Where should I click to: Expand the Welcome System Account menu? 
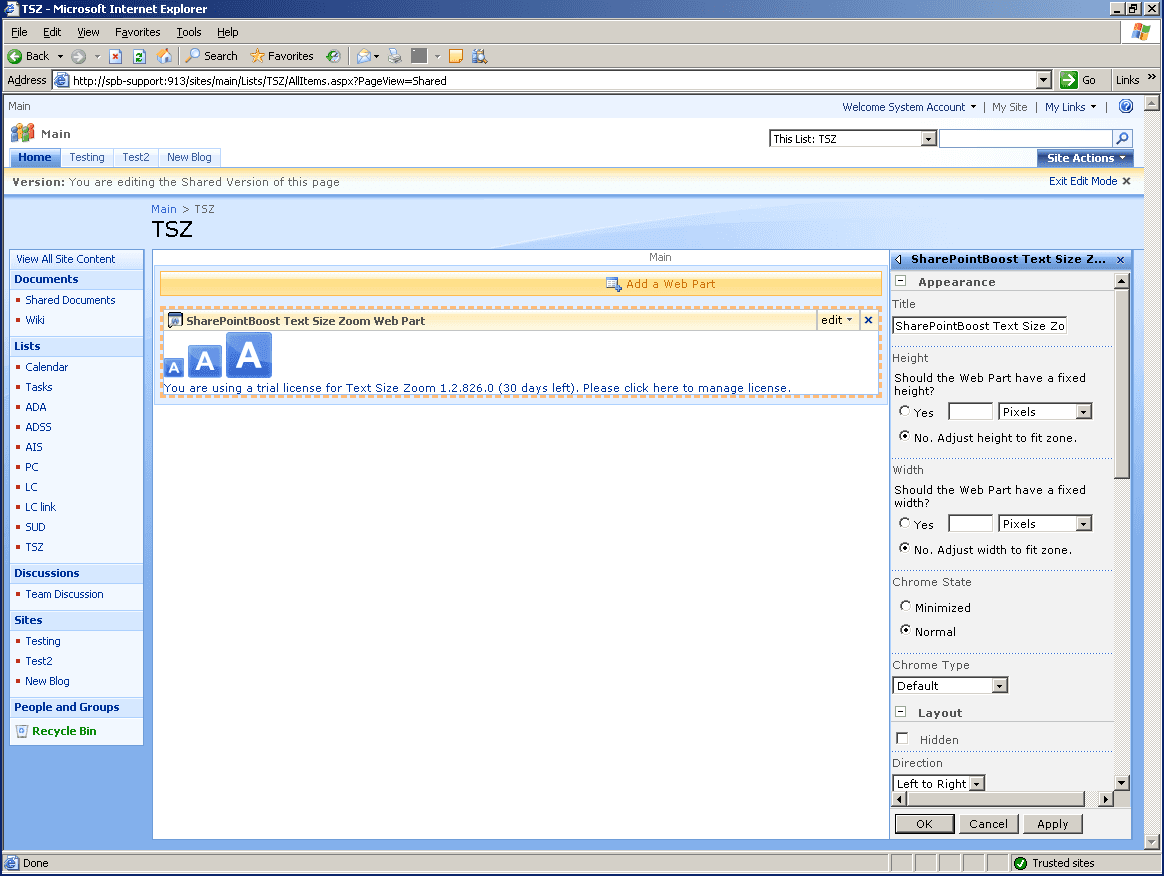909,107
